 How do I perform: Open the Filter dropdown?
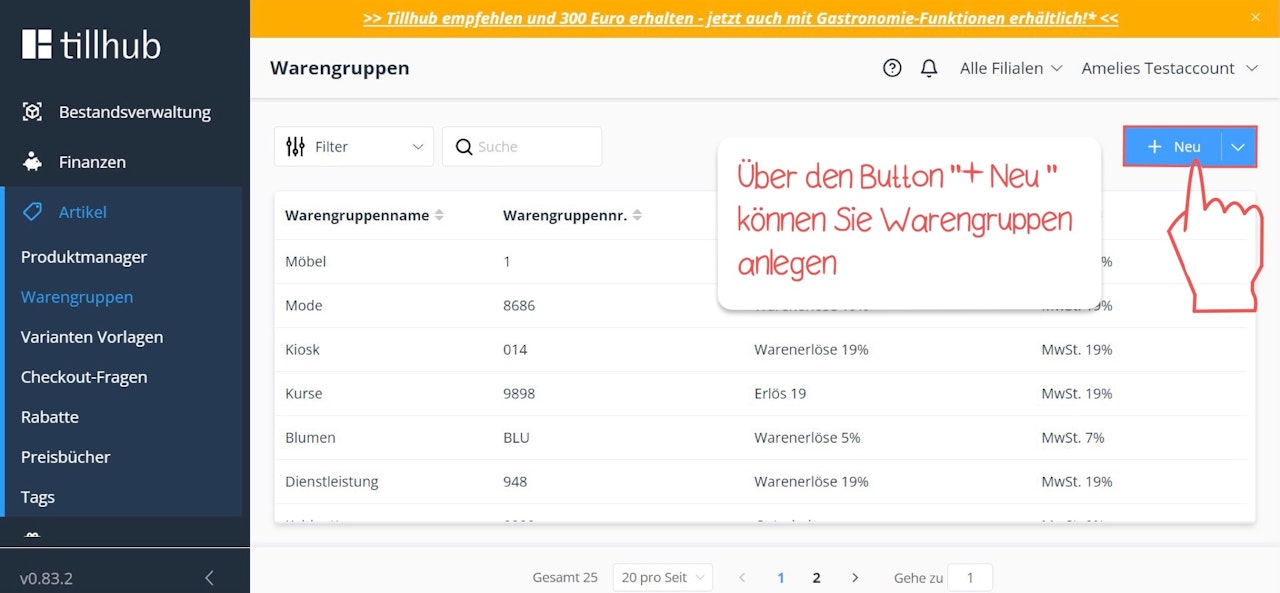click(354, 146)
